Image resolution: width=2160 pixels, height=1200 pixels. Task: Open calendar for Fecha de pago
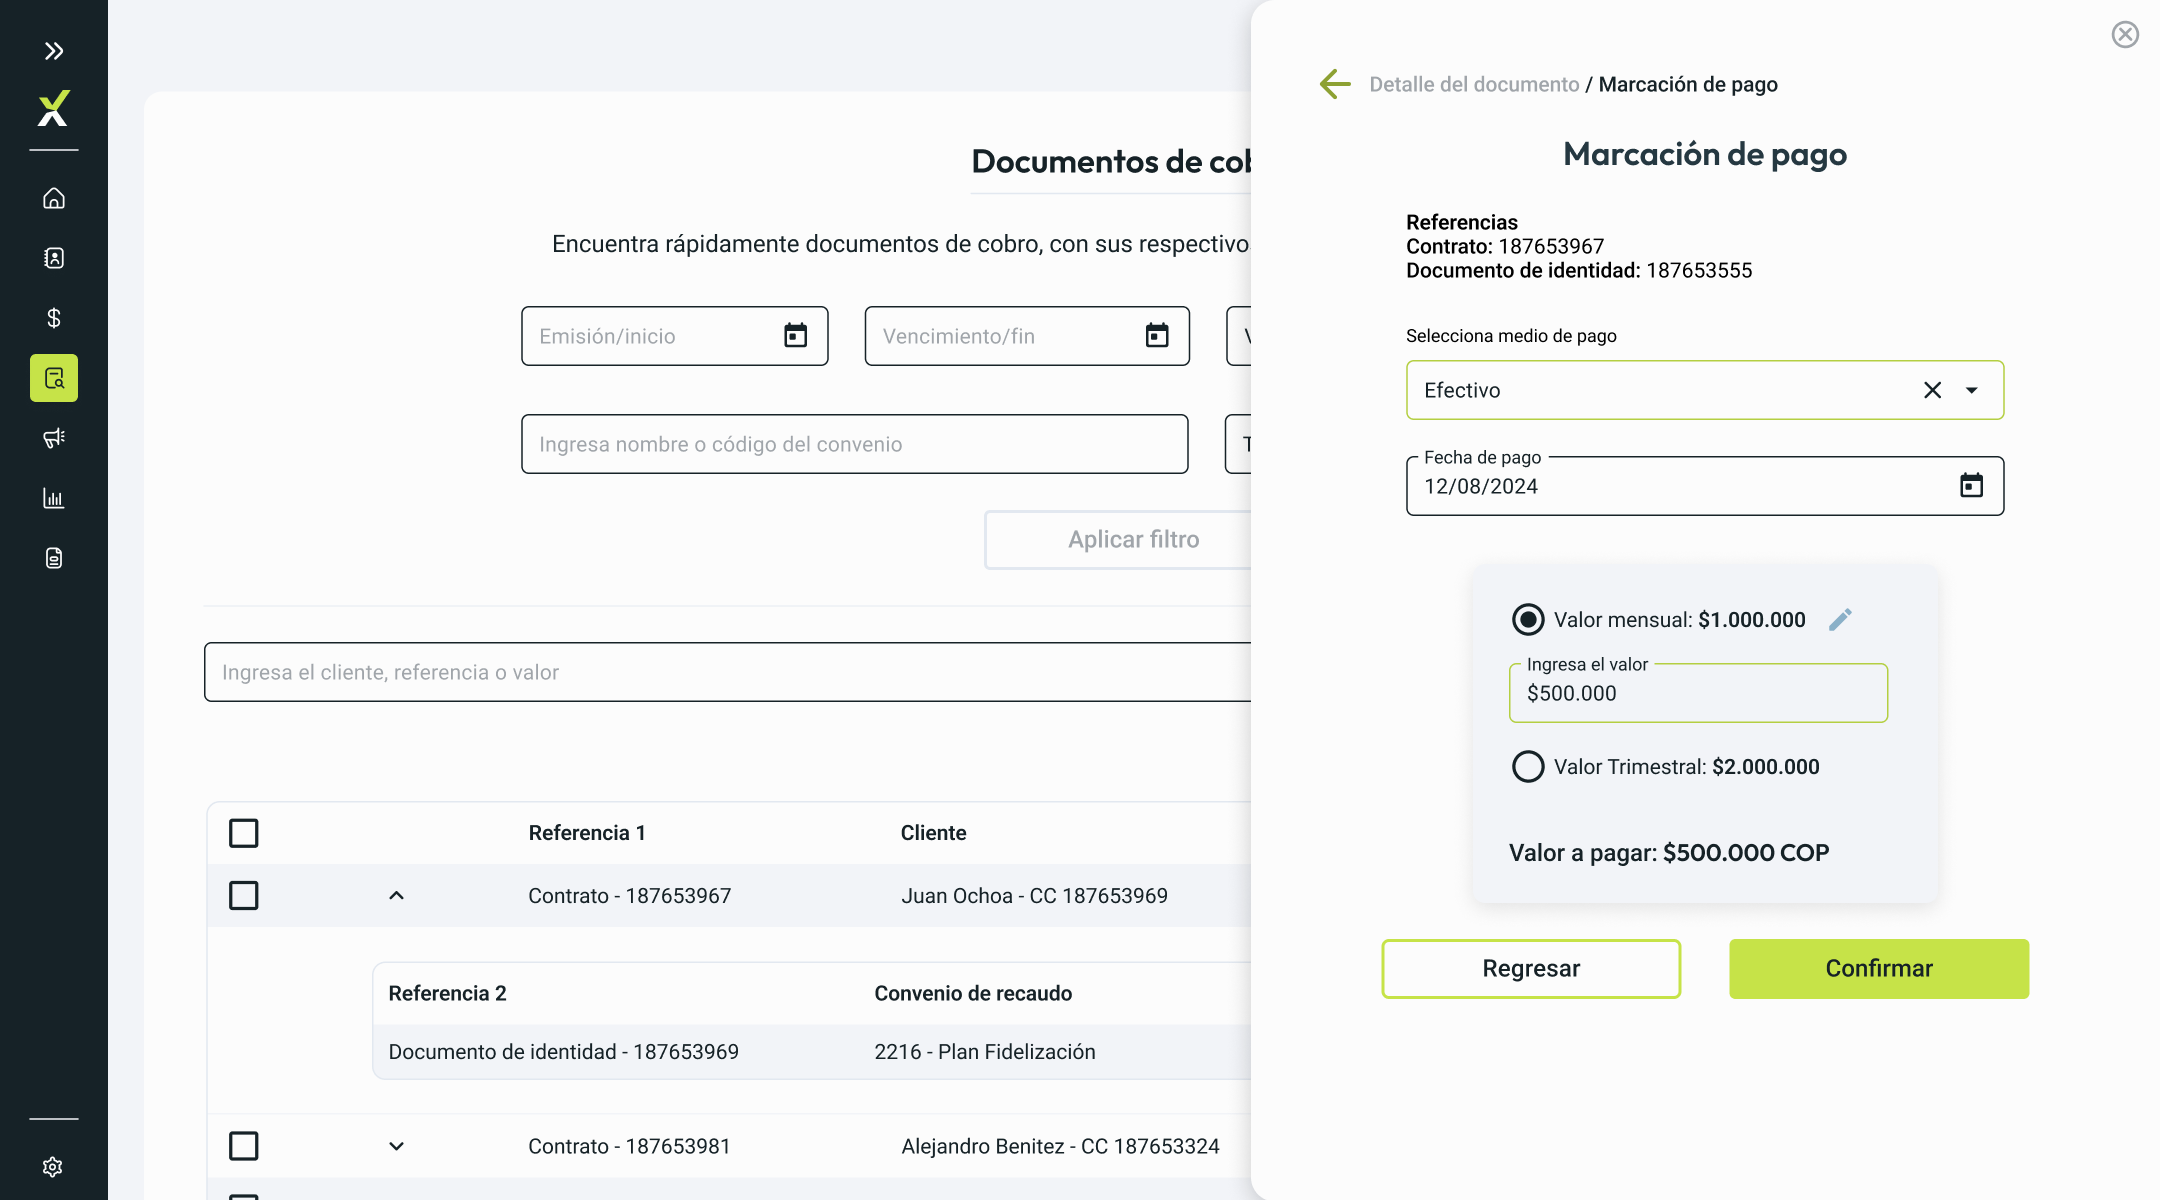coord(1971,485)
